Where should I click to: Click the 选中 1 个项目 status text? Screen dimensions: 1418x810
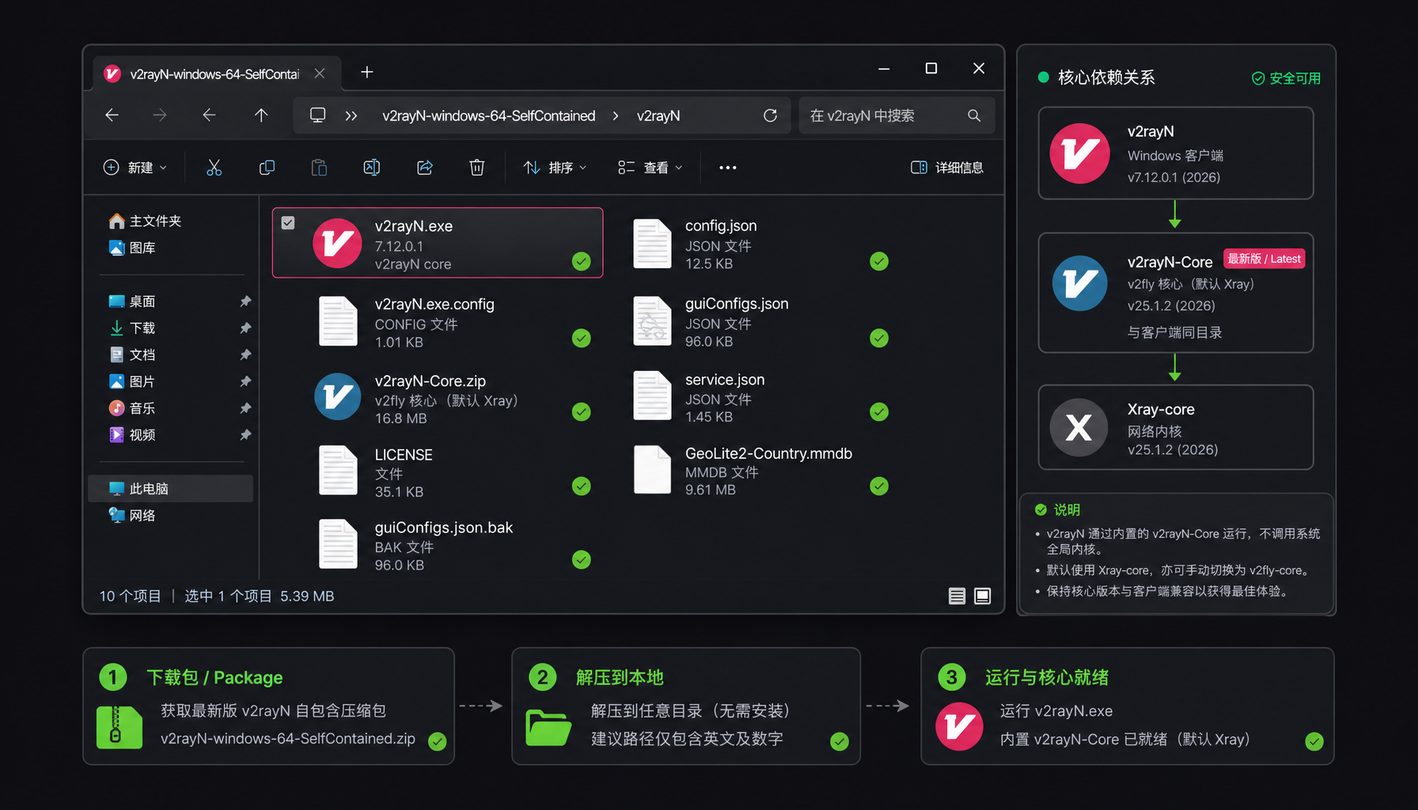point(228,596)
